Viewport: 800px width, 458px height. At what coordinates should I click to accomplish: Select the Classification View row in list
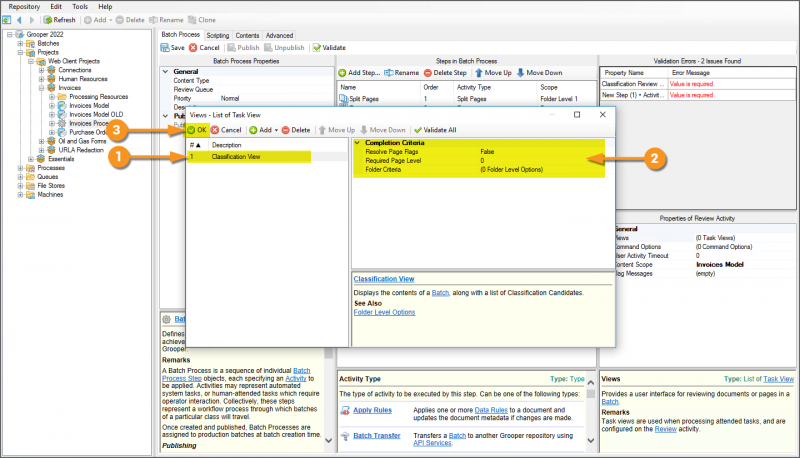pyautogui.click(x=236, y=157)
